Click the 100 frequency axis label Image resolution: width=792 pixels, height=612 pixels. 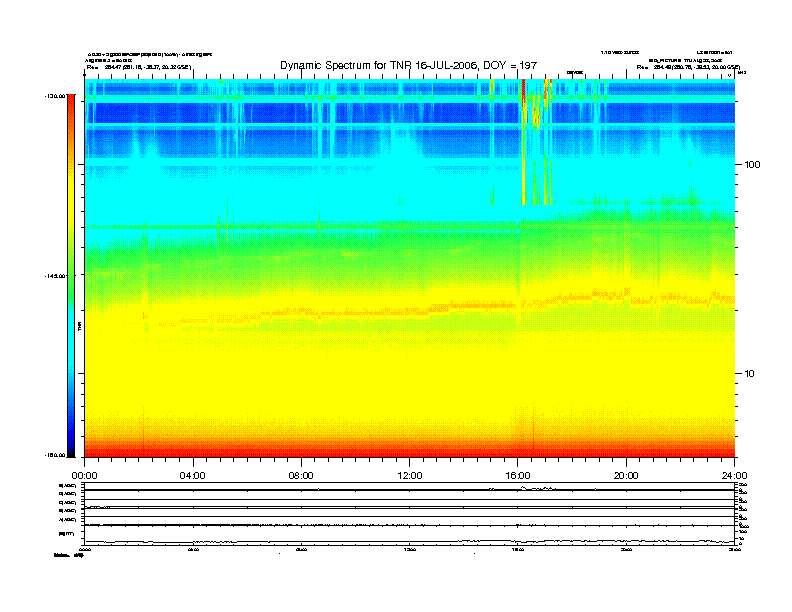[752, 165]
